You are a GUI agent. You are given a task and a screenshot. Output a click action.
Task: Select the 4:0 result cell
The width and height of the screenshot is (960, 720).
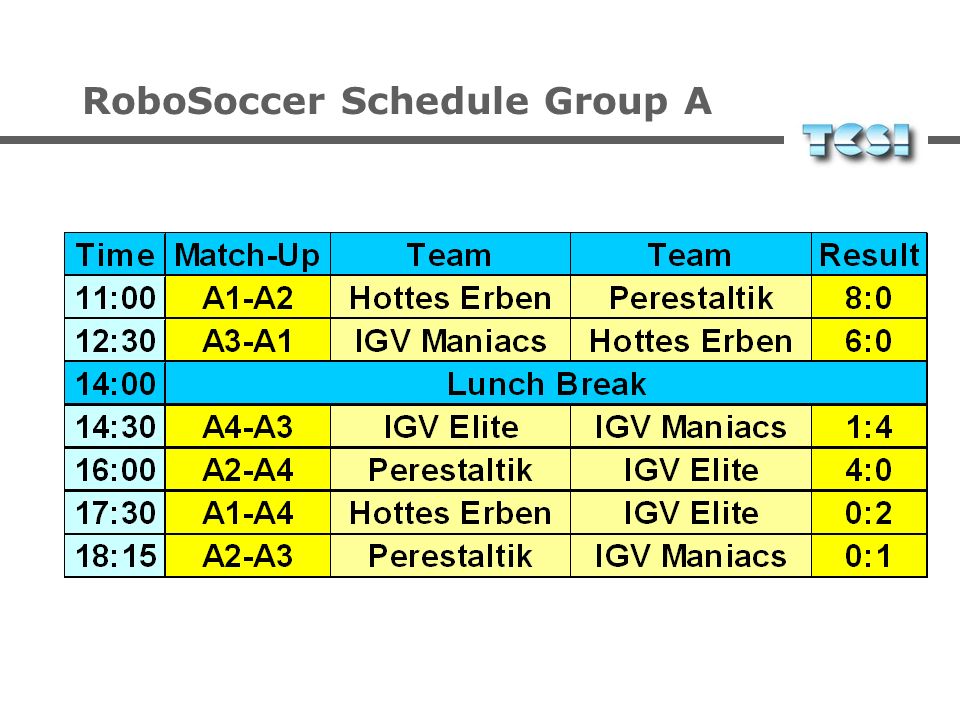click(869, 469)
